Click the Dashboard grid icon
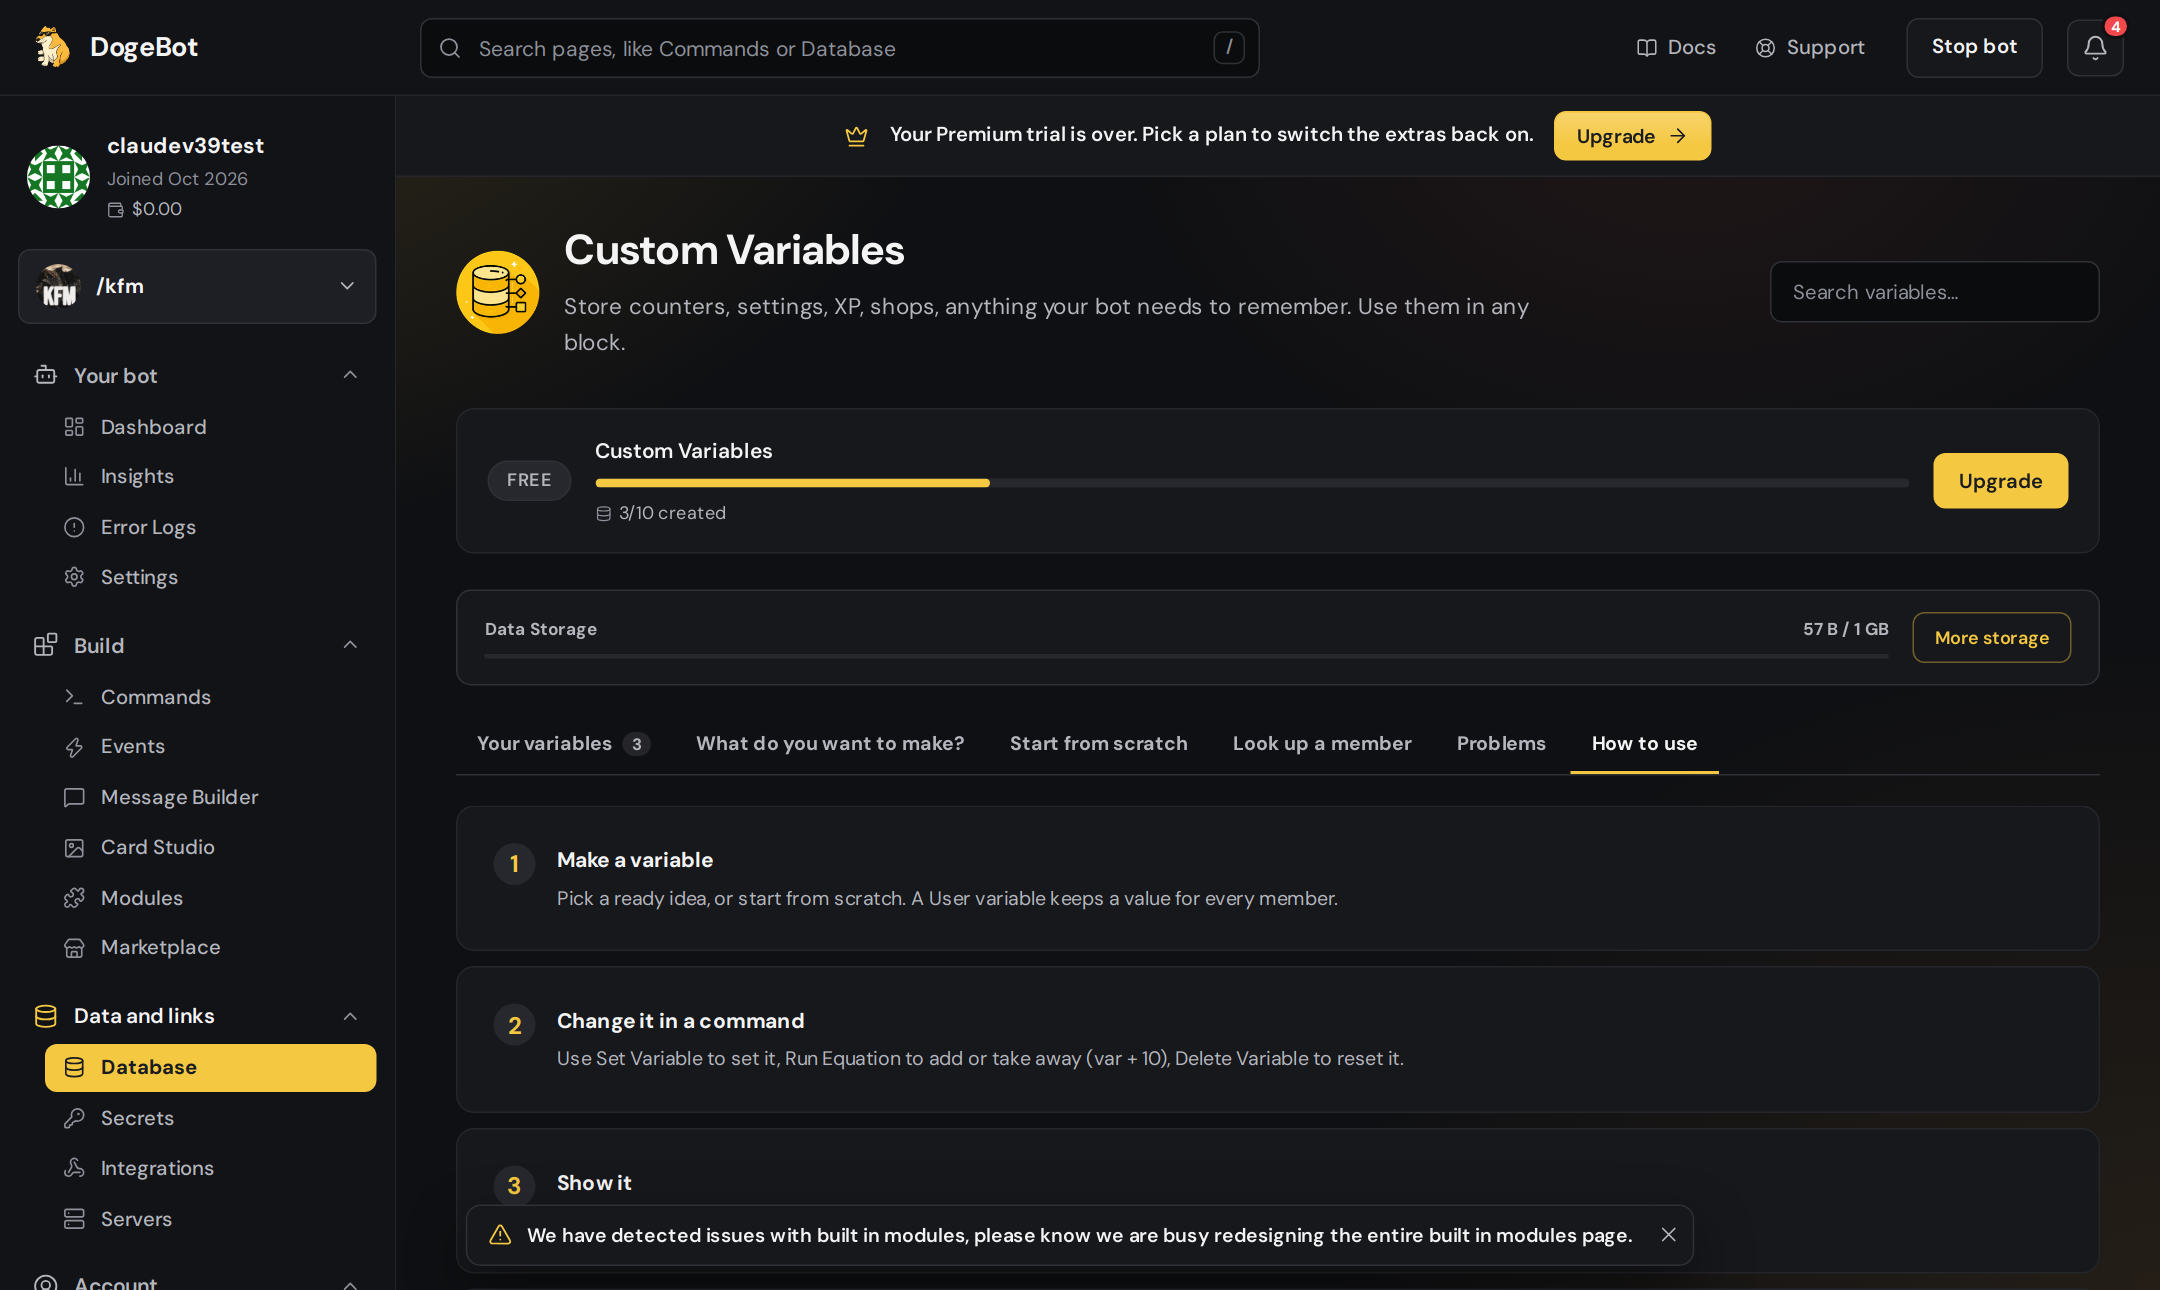Image resolution: width=2160 pixels, height=1290 pixels. (x=74, y=427)
